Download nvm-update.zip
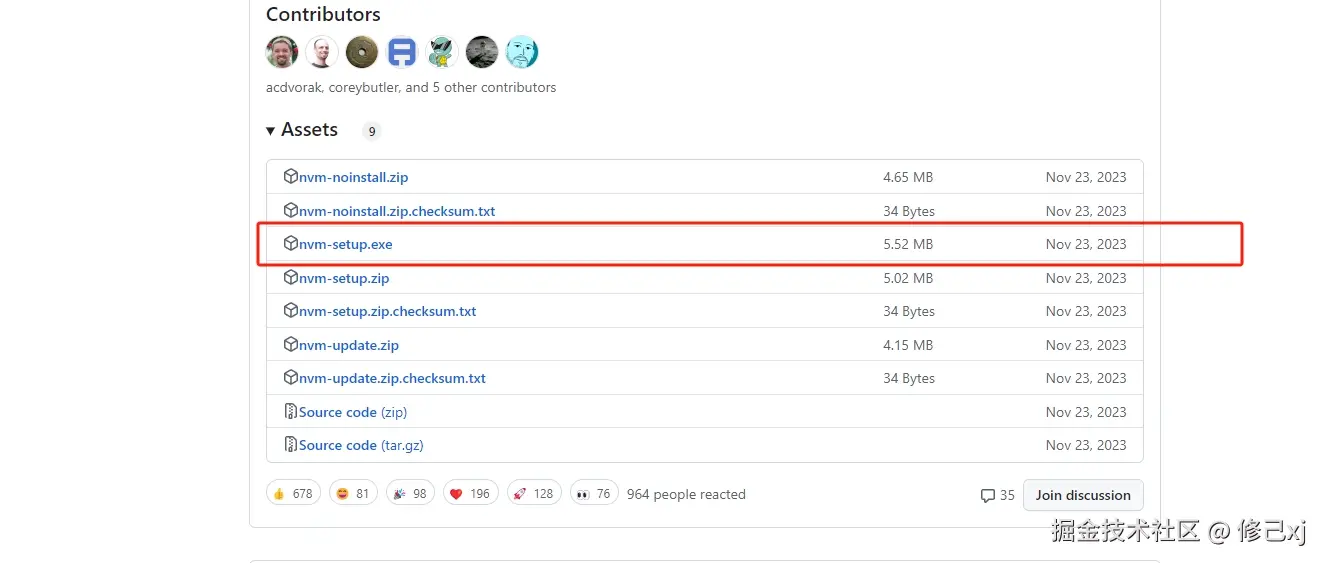 [349, 345]
